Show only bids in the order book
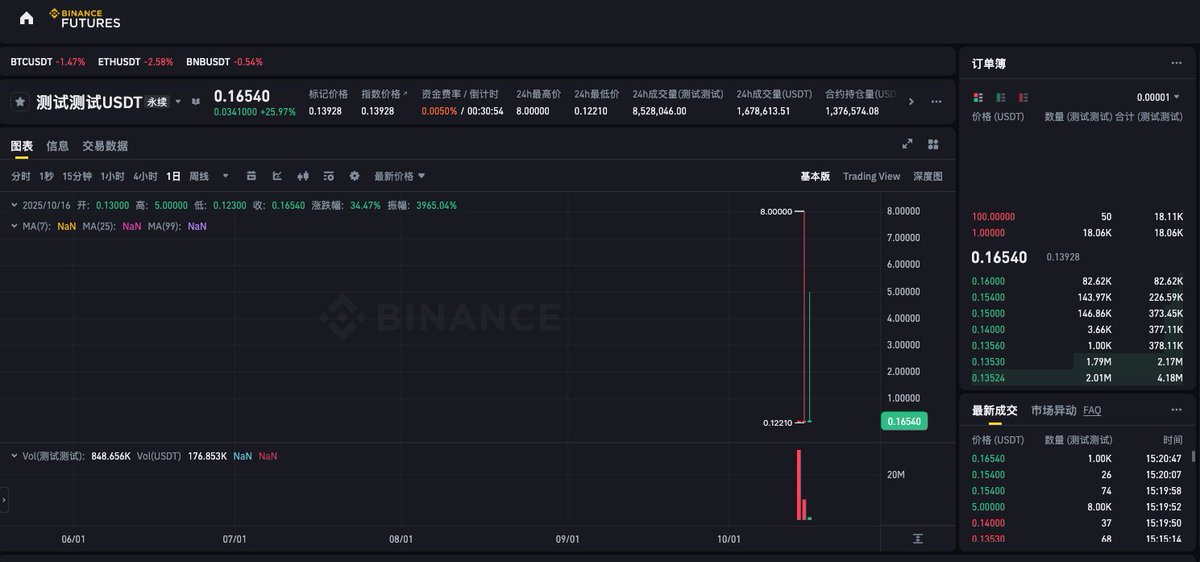Viewport: 1200px width, 562px height. pyautogui.click(x=1000, y=97)
